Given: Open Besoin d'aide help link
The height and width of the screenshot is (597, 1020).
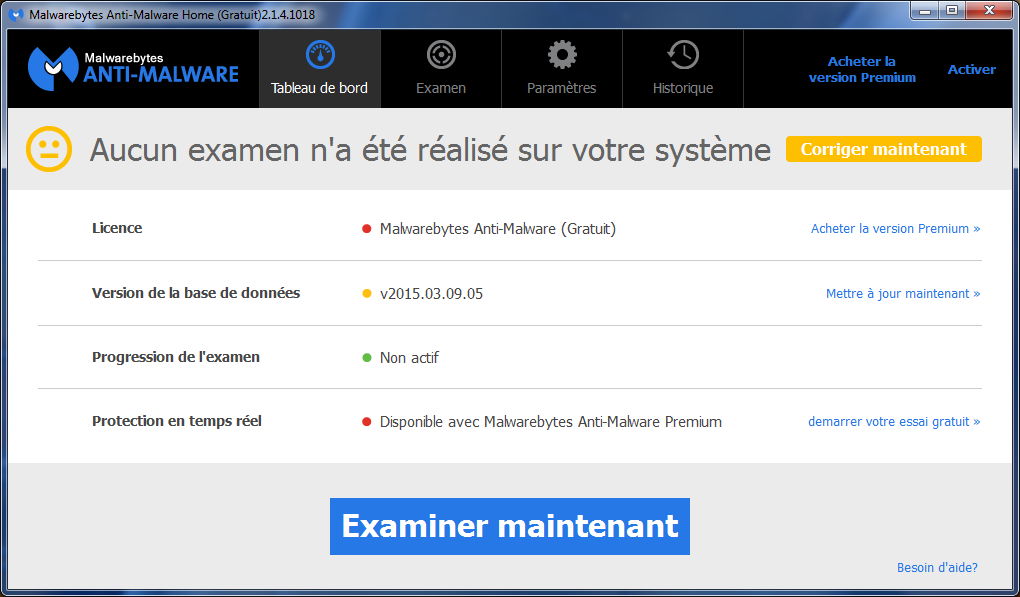Looking at the screenshot, I should (x=937, y=567).
